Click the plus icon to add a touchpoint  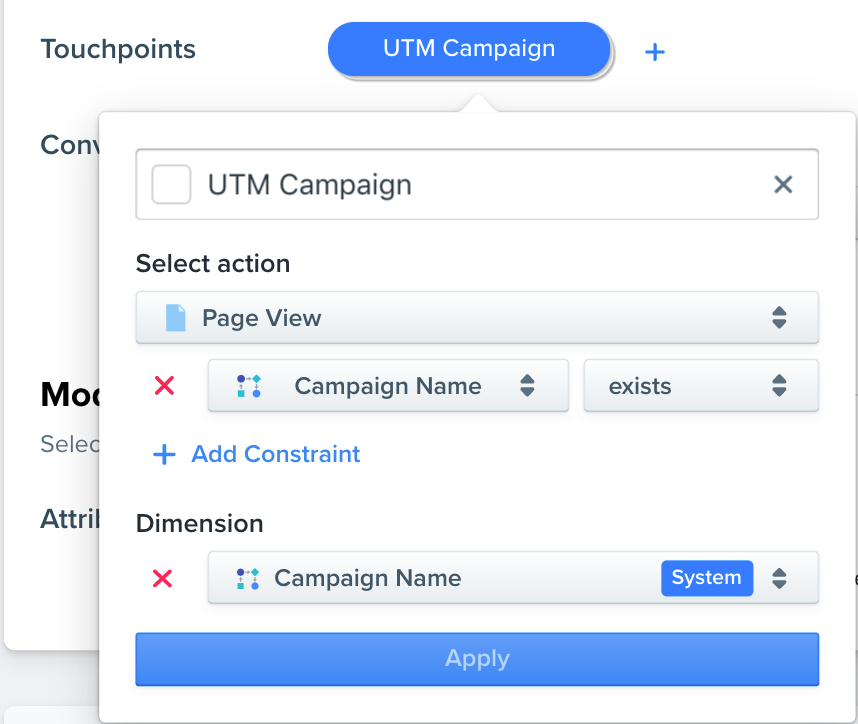[x=654, y=52]
